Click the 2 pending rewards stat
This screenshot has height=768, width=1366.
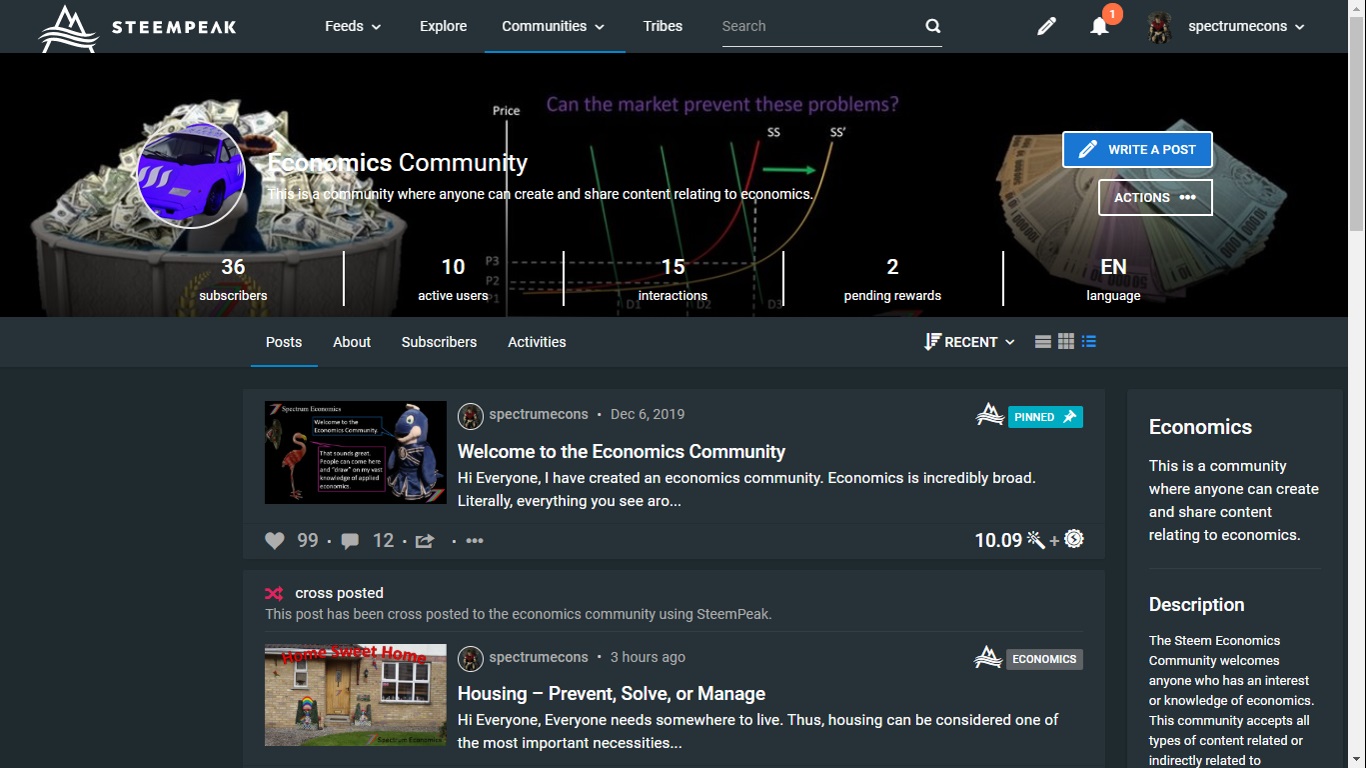(892, 279)
